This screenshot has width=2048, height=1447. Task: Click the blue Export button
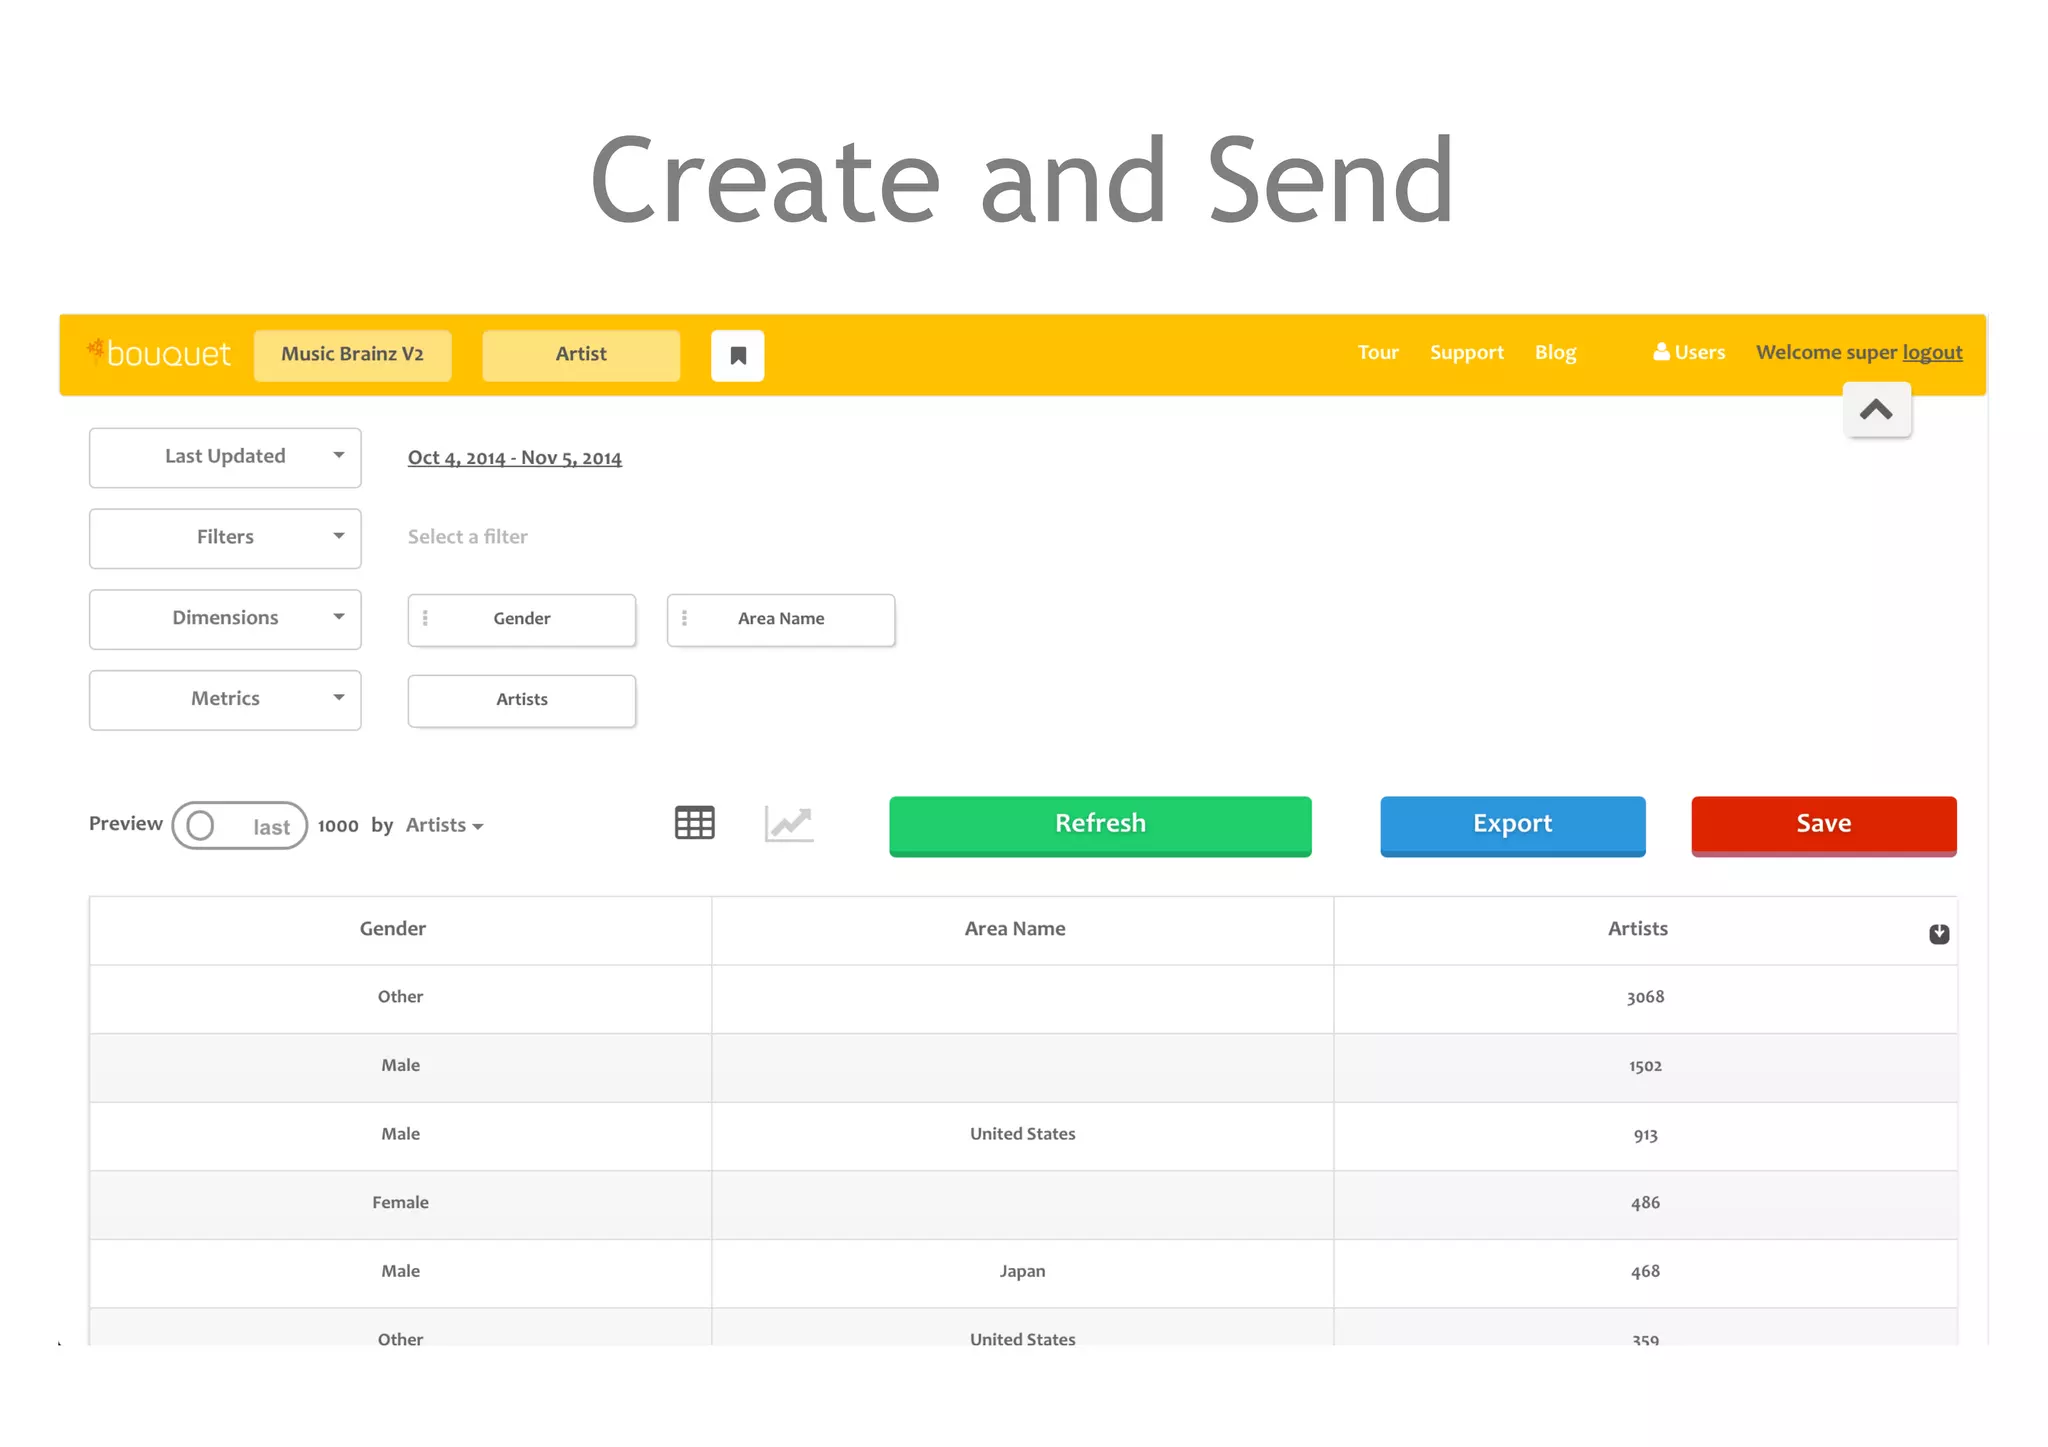[x=1513, y=826]
